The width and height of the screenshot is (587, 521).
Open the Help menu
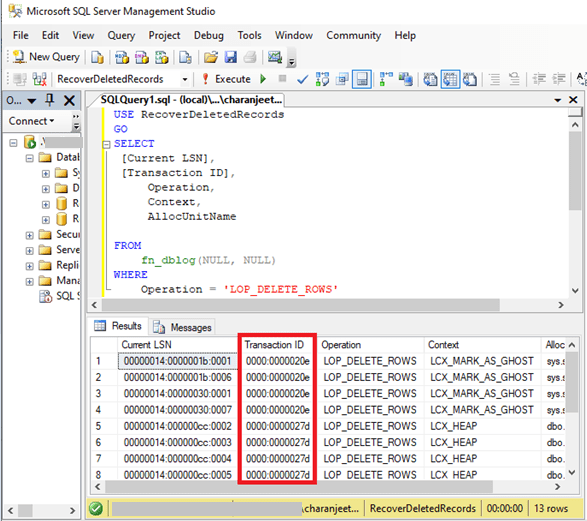[x=405, y=36]
